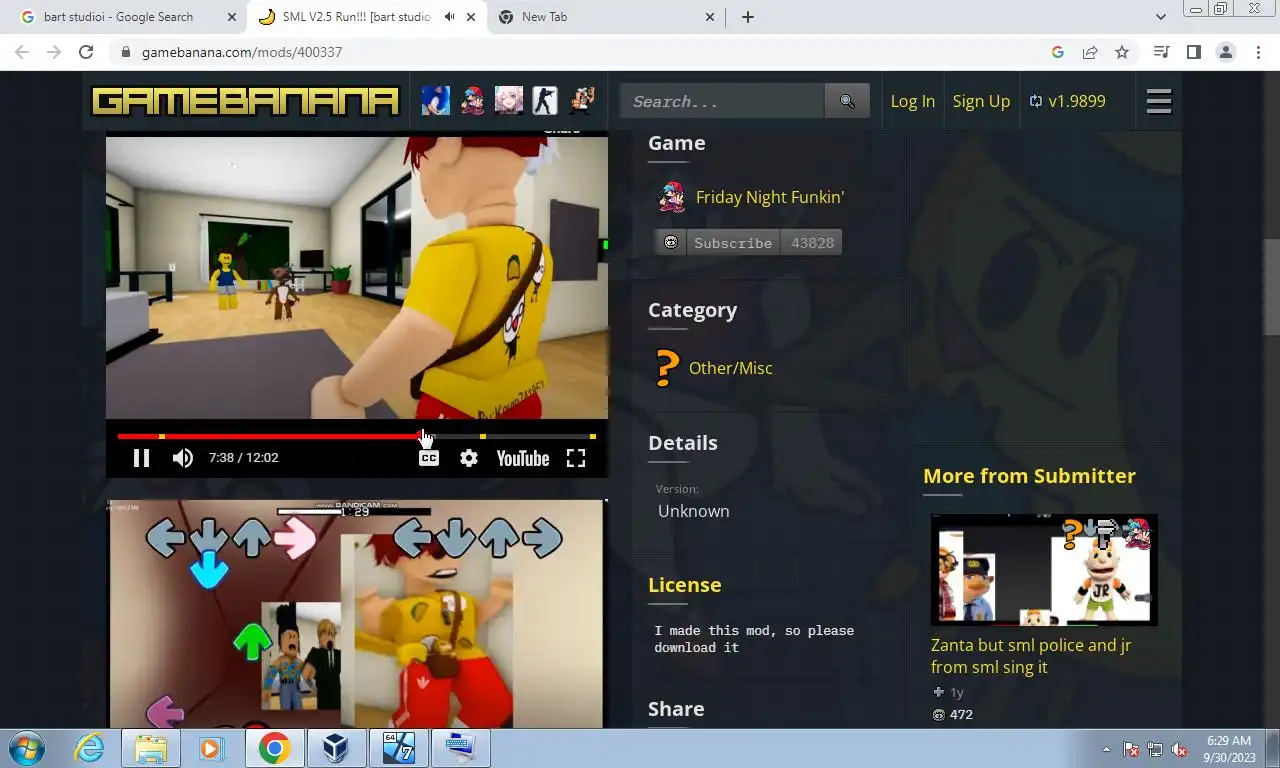Open Zanta sml police mod thumbnail
Screen dimensions: 1280x768
click(x=1044, y=570)
